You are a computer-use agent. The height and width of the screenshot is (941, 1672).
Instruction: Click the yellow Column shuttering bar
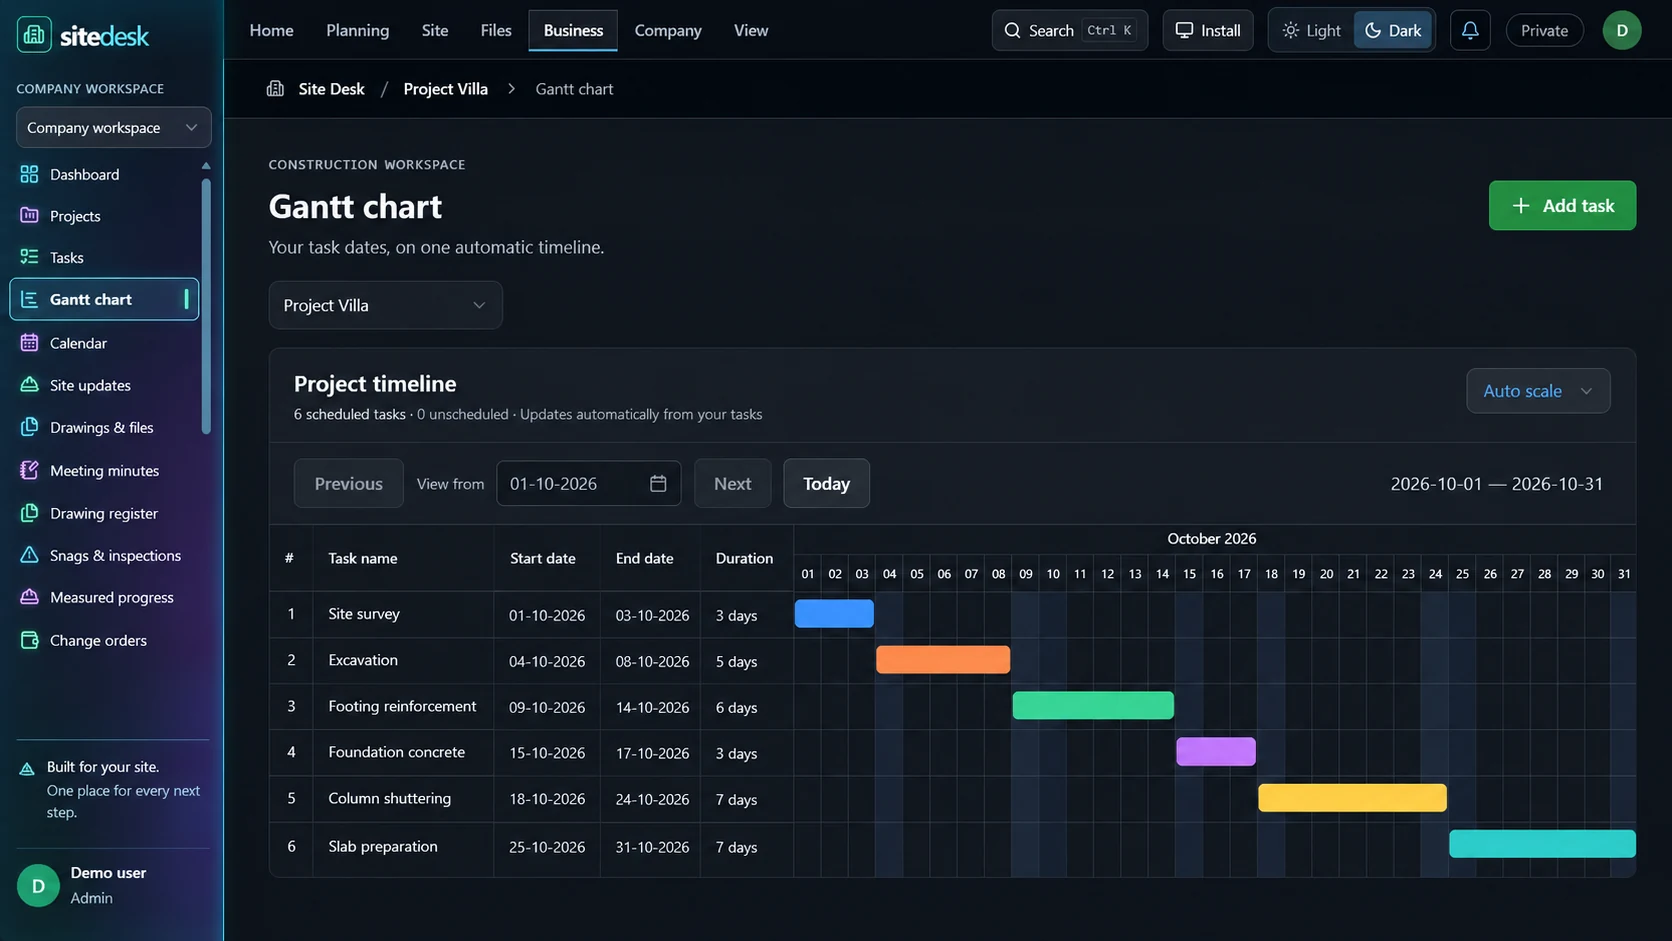(x=1352, y=797)
